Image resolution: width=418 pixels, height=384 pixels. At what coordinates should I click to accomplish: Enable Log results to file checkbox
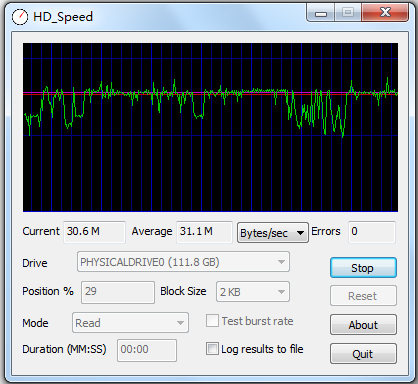point(212,349)
